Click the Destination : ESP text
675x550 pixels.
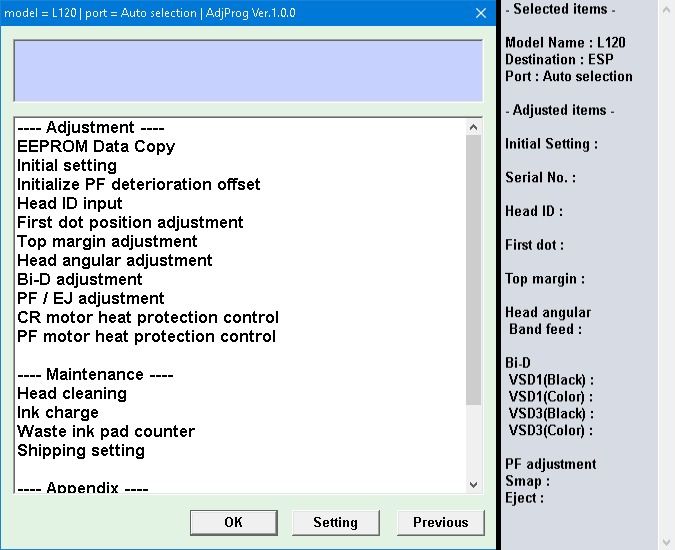coord(559,59)
